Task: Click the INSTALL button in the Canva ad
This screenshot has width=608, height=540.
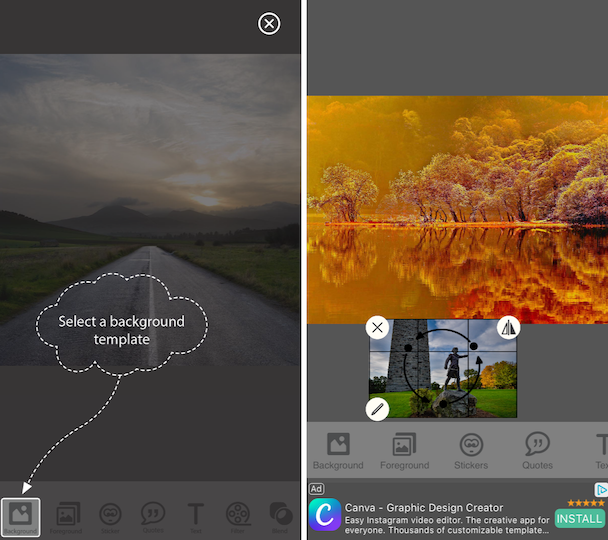Action: coord(579,519)
